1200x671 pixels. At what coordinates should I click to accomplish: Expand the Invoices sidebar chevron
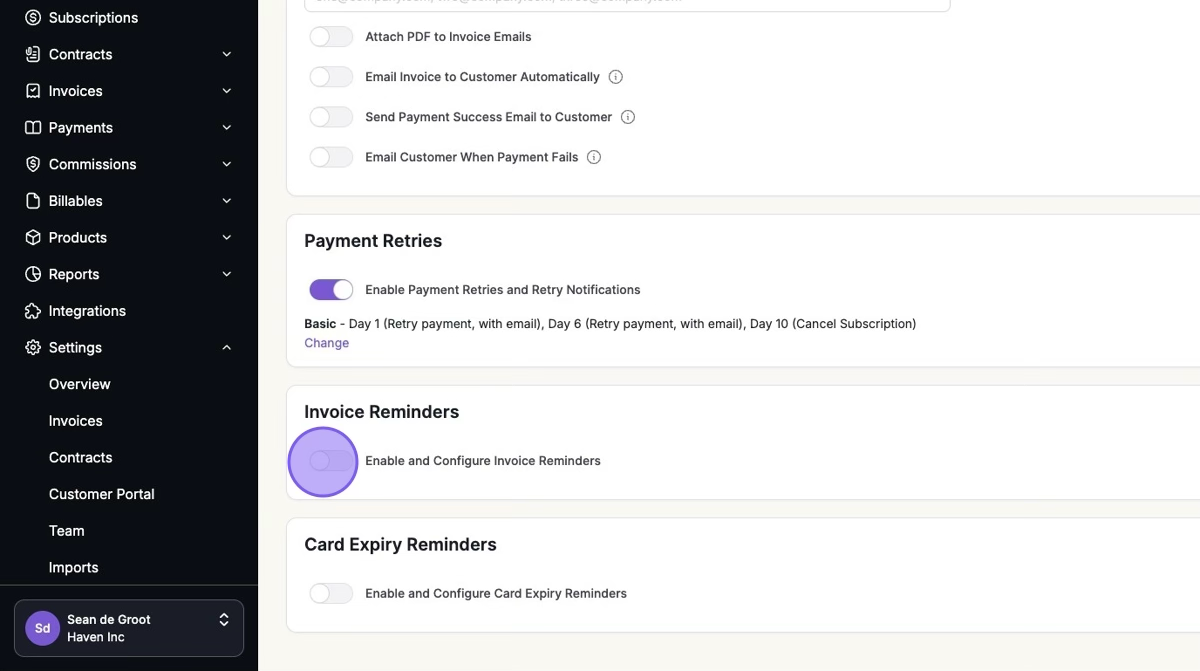227,91
